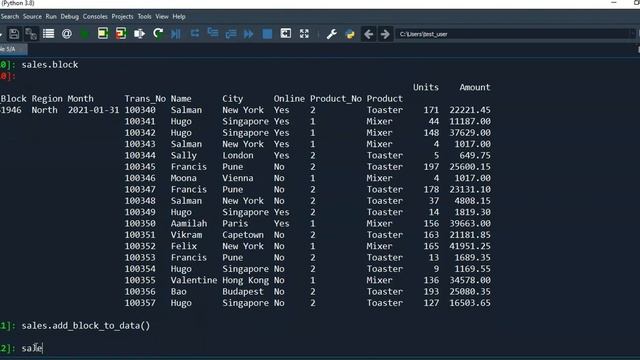Click the city 'Paris'
Screen dimensions: 640x360
[x=235, y=224]
